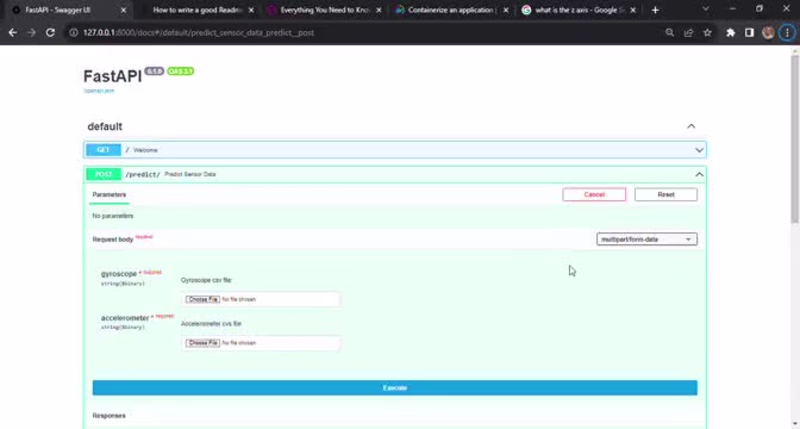Click the Responses heading
The width and height of the screenshot is (800, 429).
click(x=109, y=416)
